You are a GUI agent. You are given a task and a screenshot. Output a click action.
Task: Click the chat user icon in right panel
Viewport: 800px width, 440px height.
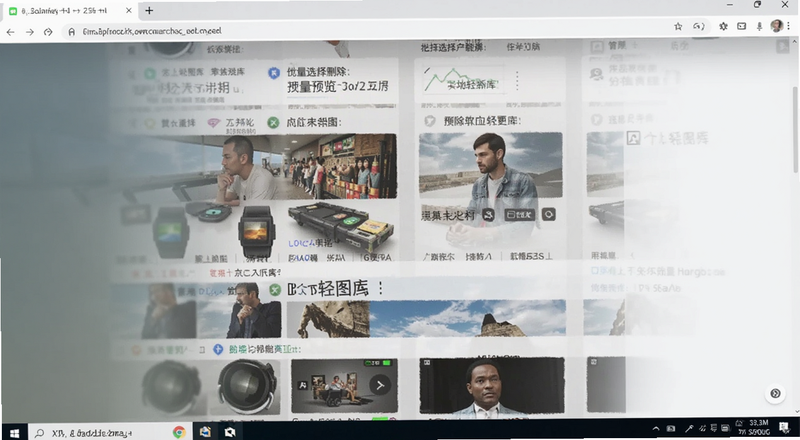[596, 75]
